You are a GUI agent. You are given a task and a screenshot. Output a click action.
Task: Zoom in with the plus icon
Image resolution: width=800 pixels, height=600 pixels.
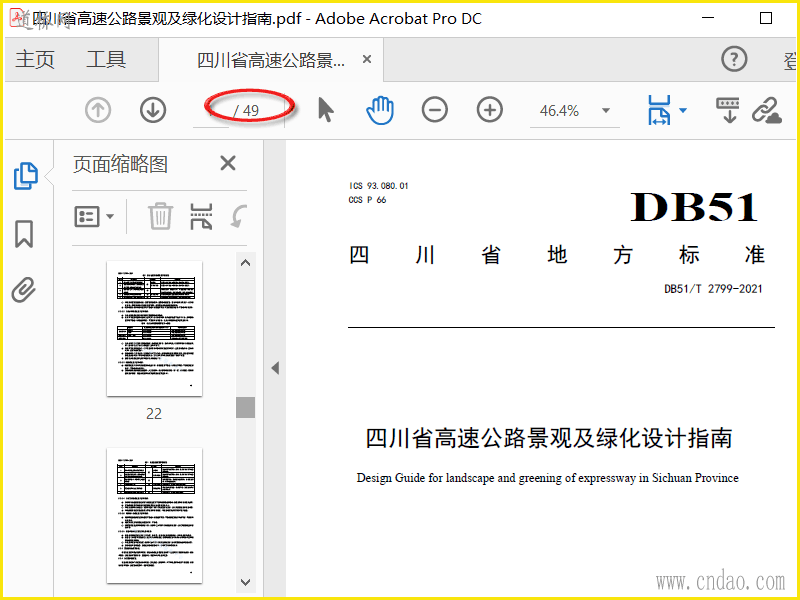490,110
